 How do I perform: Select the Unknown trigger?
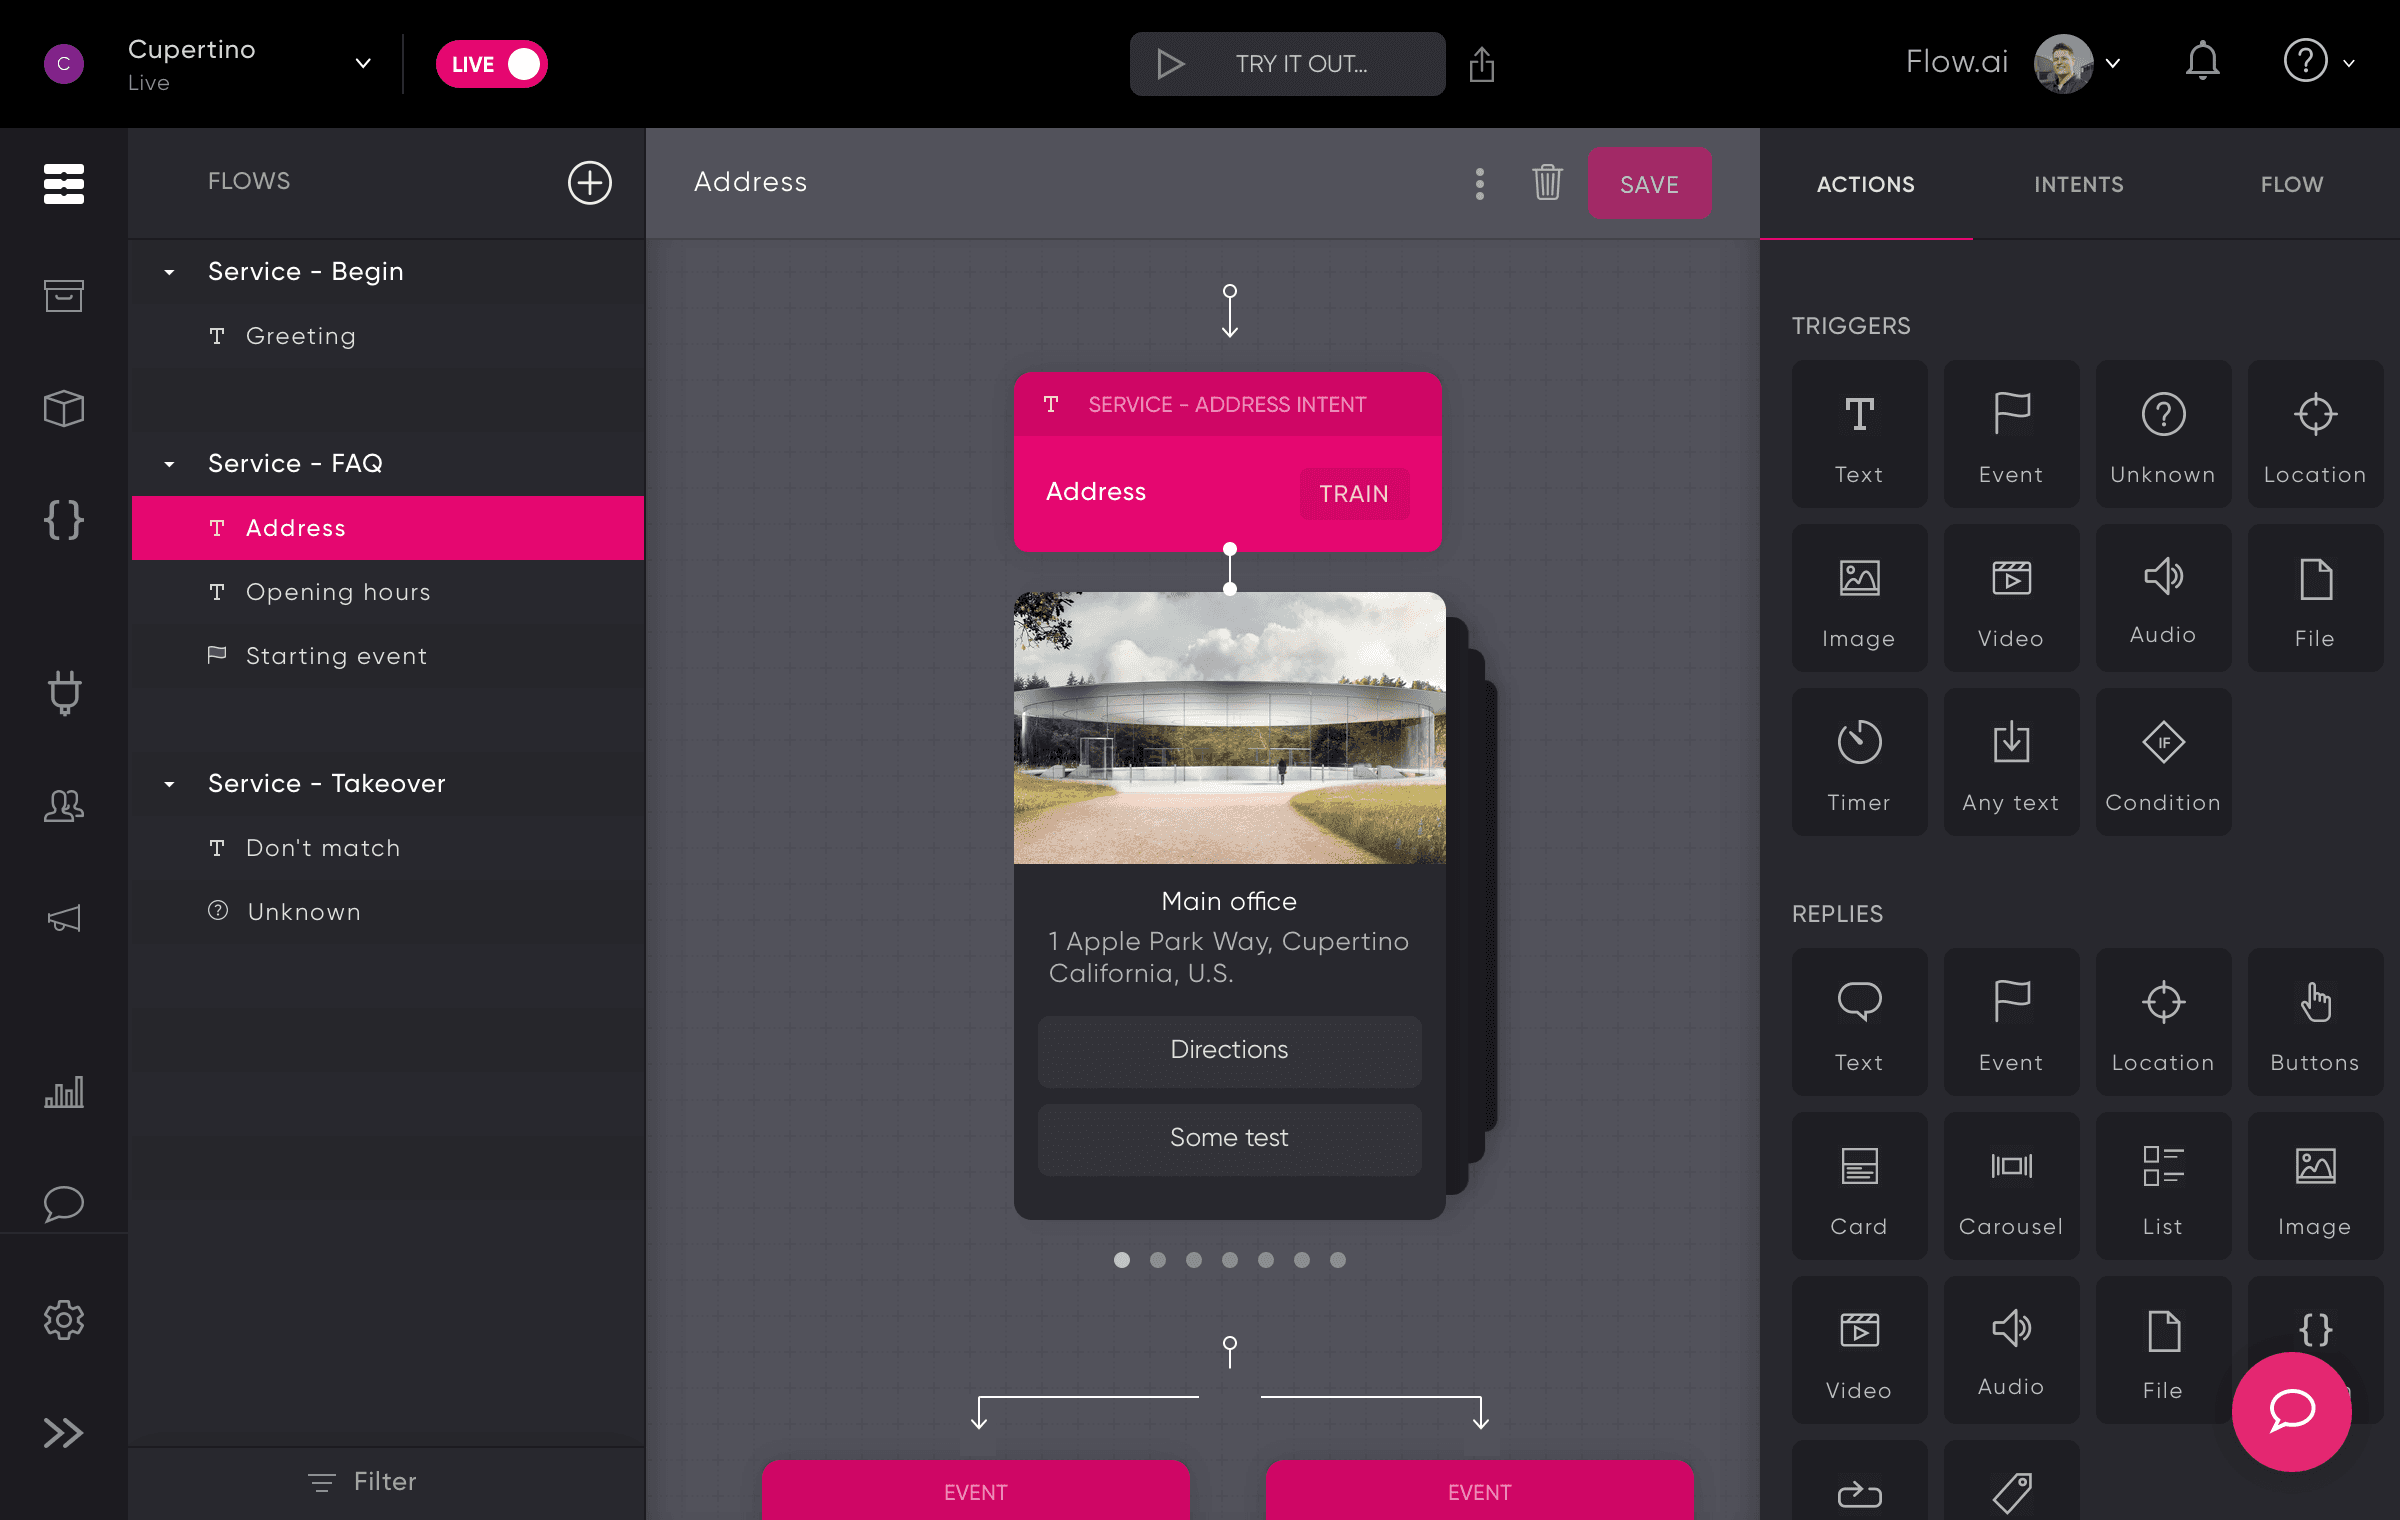pyautogui.click(x=2164, y=434)
